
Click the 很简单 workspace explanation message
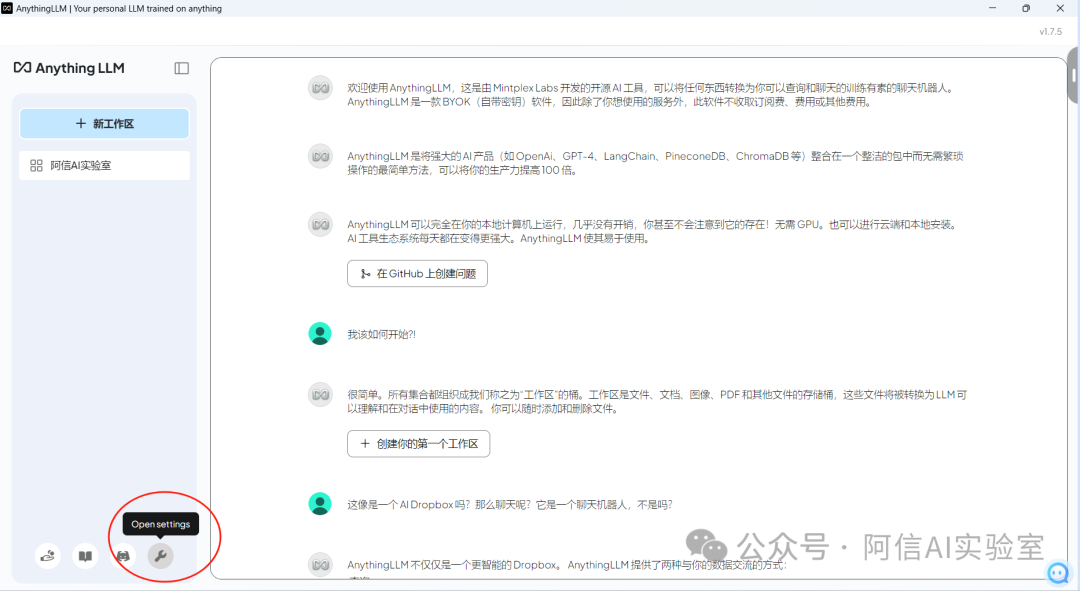(657, 402)
